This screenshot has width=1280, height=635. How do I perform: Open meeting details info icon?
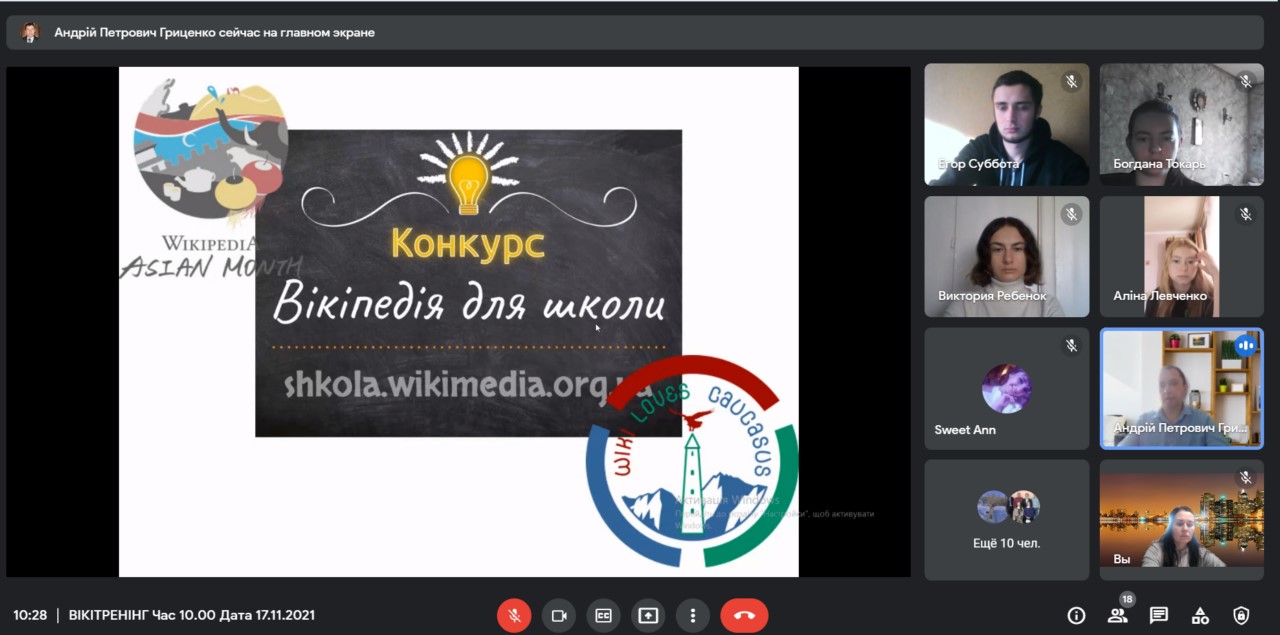tap(1076, 616)
